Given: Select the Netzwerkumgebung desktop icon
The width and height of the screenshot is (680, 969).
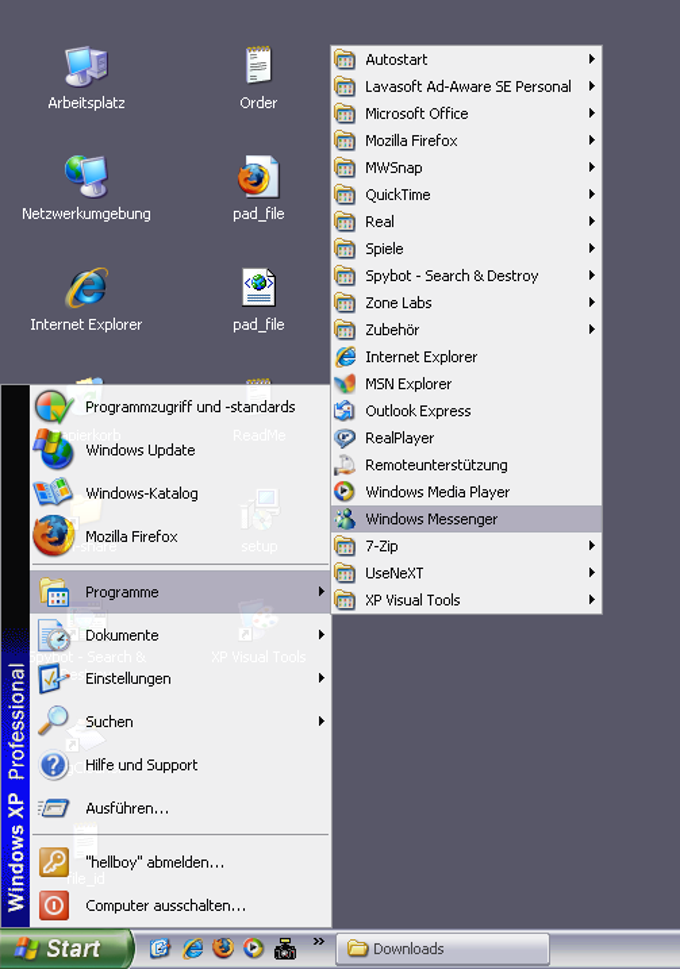Looking at the screenshot, I should click(87, 177).
